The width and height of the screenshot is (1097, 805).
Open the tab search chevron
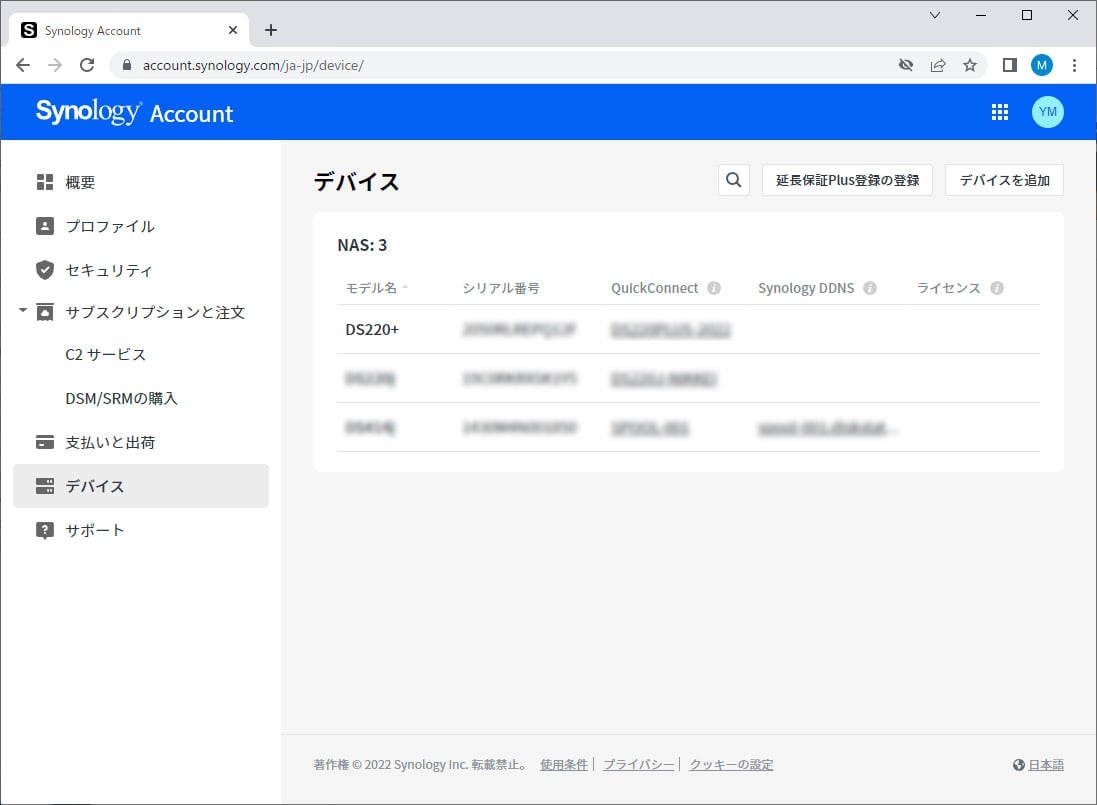tap(935, 15)
